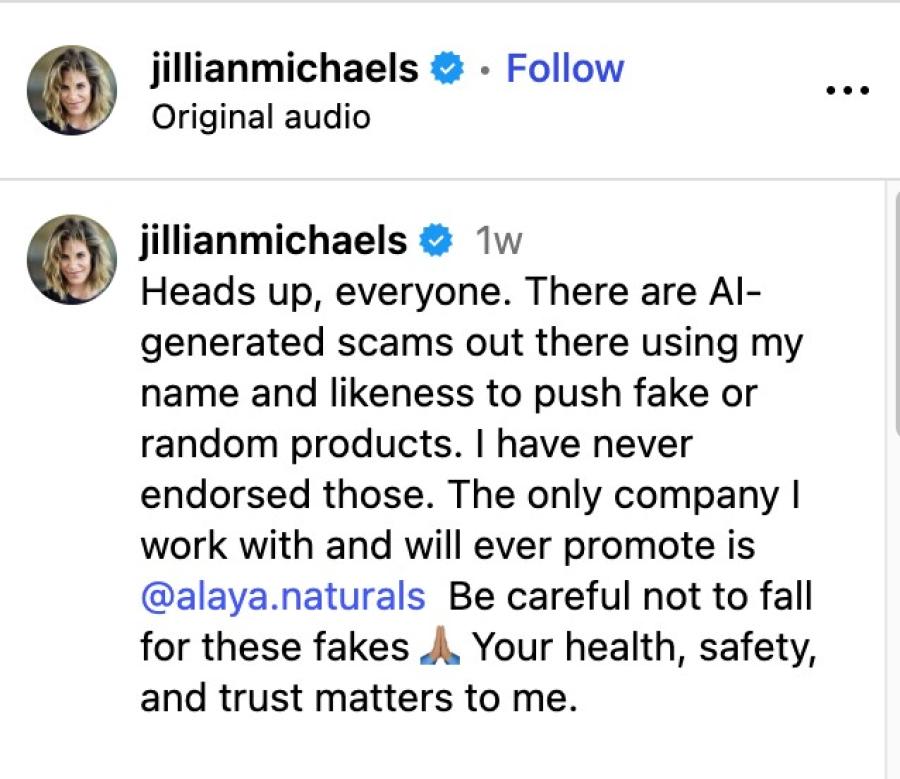Open the header profile picture of jillianmichaels
Viewport: 900px width, 779px height.
71,89
